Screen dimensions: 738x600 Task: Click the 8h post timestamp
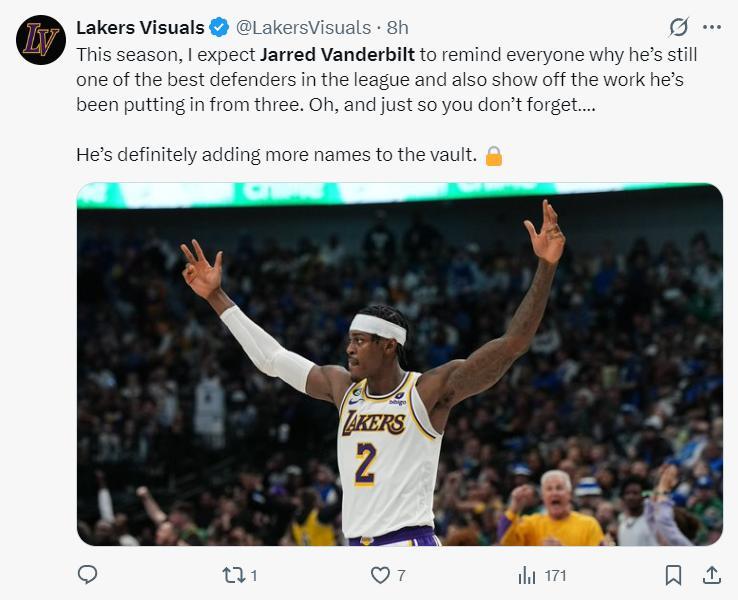(398, 27)
